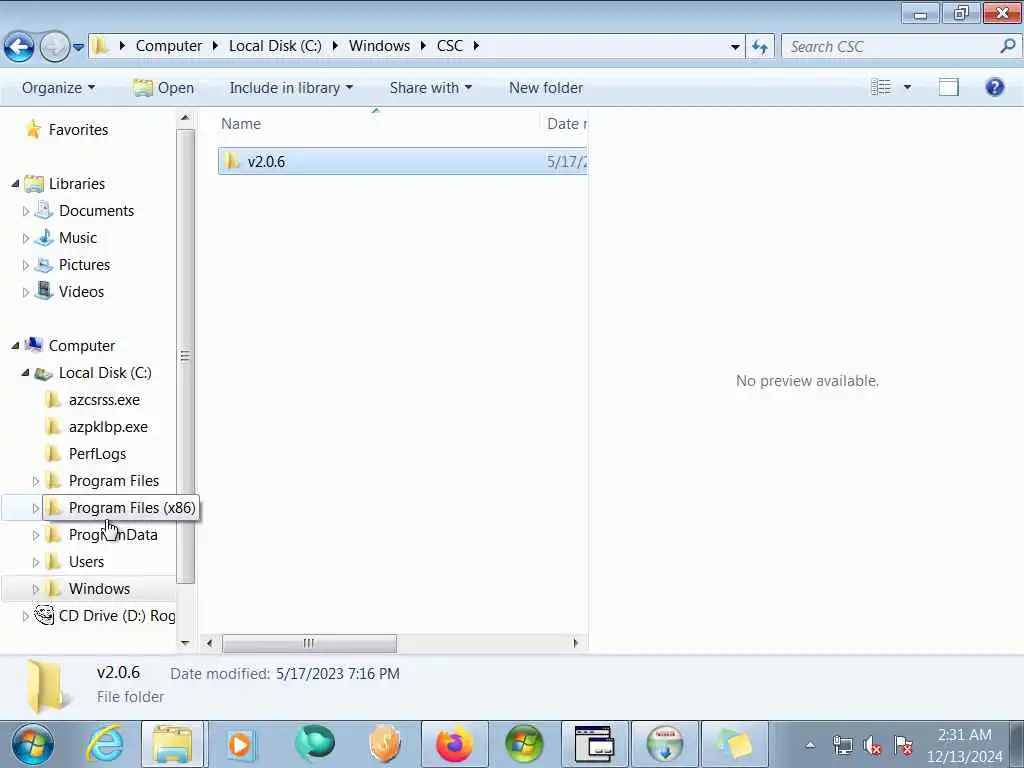Select the azpklbp.exe folder in tree

pyautogui.click(x=108, y=426)
